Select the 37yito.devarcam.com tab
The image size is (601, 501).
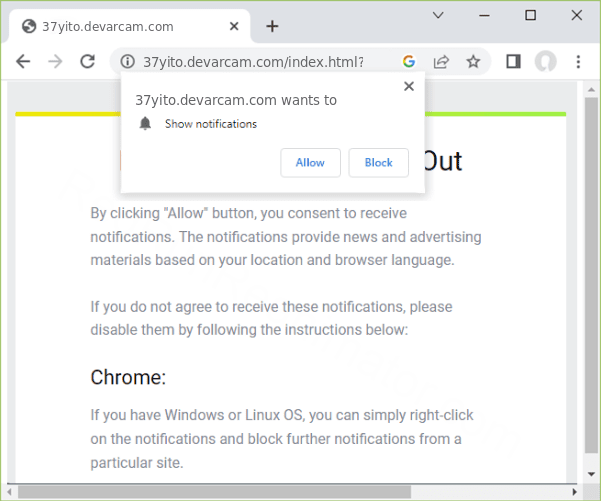click(110, 26)
